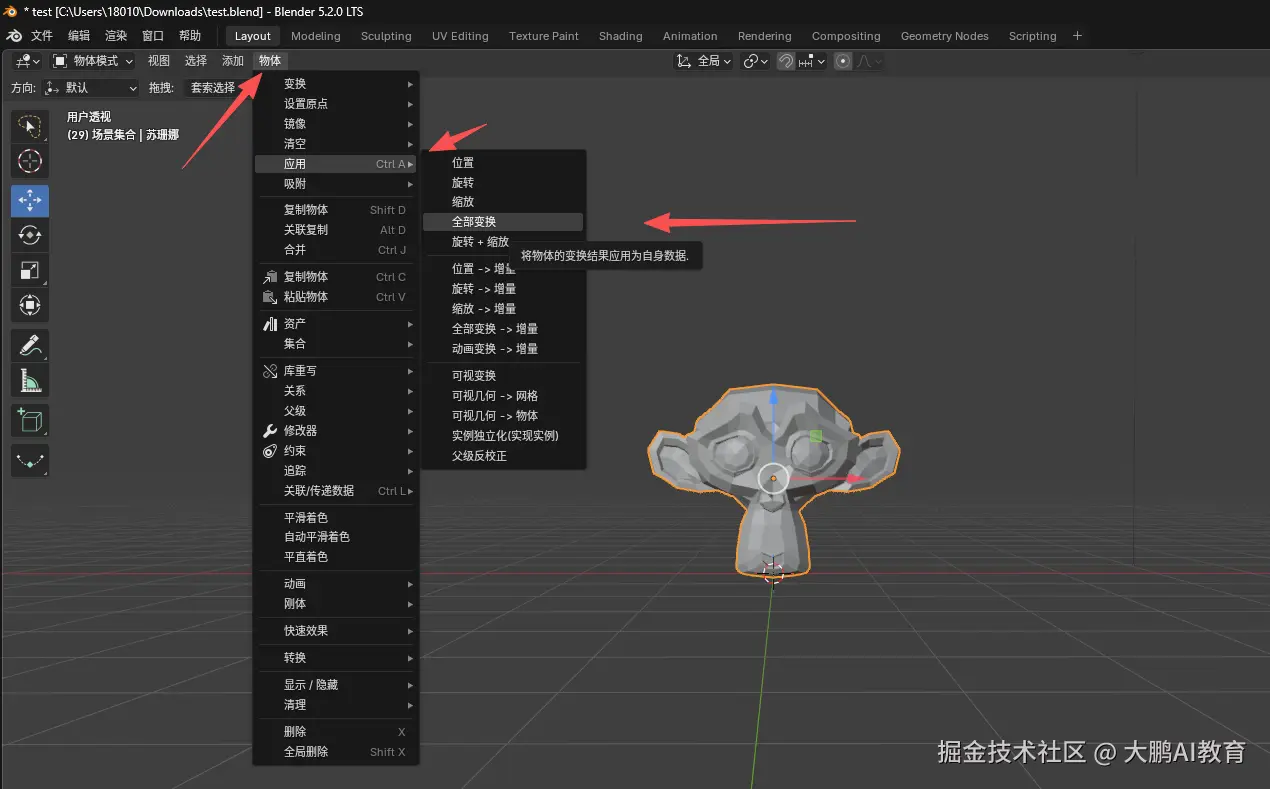Click the 库重写 library override icon
Screen dimensions: 1270x789
tap(270, 371)
